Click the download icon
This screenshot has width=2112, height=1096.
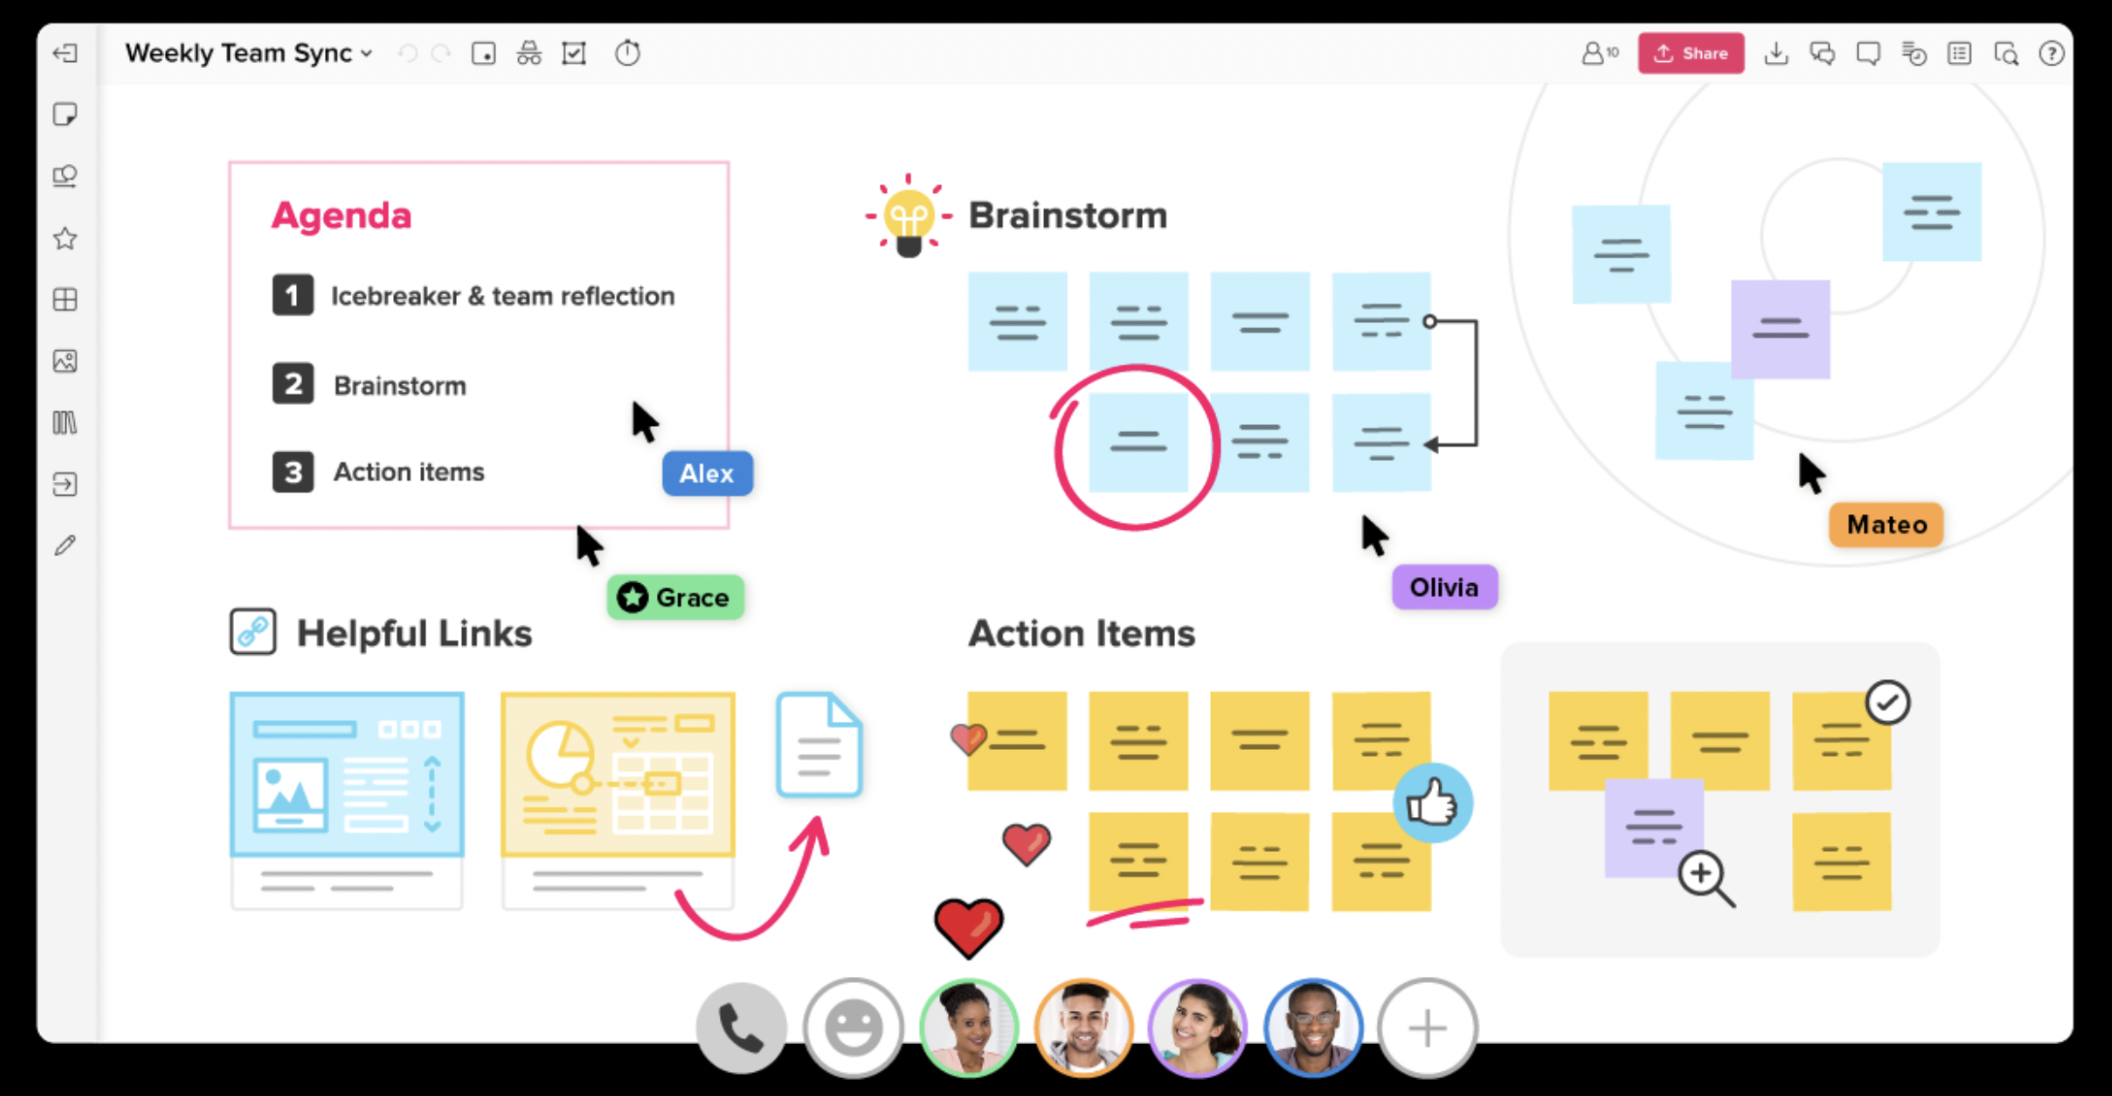tap(1773, 53)
